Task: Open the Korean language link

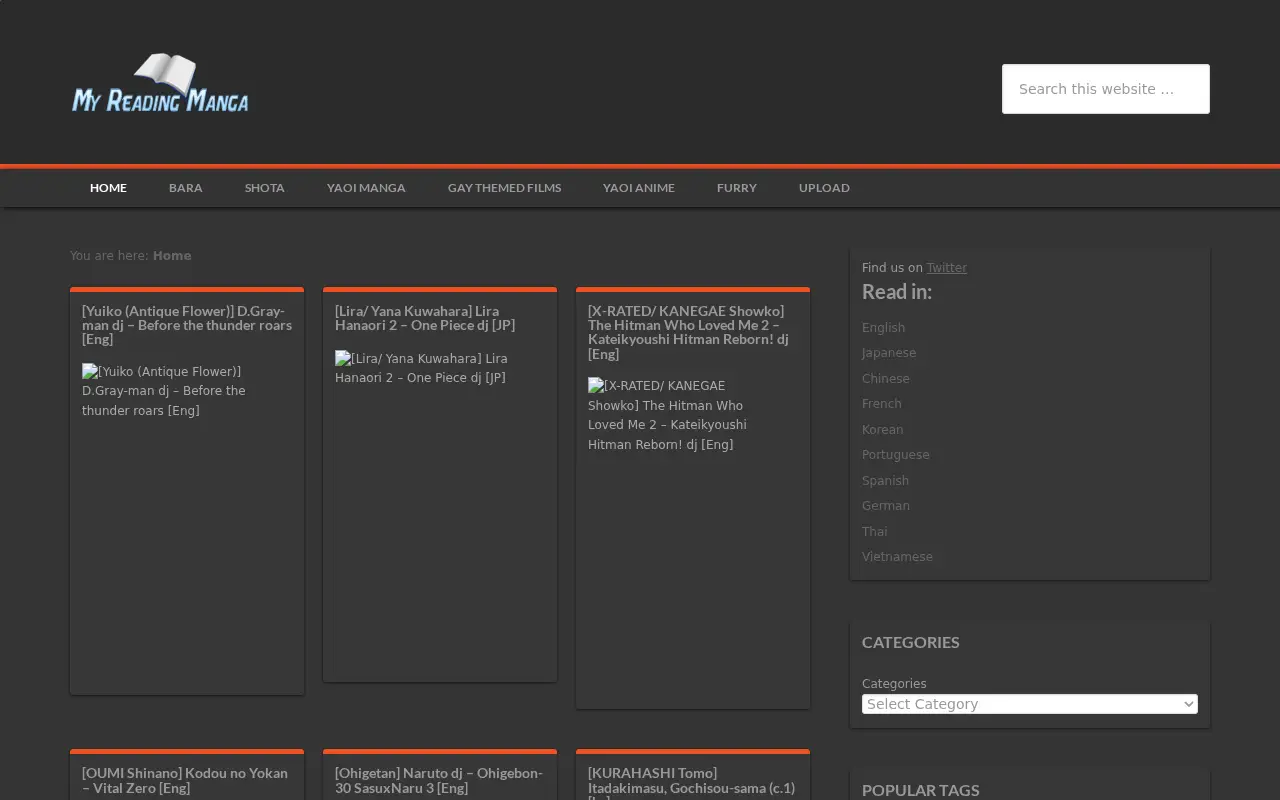Action: [883, 430]
